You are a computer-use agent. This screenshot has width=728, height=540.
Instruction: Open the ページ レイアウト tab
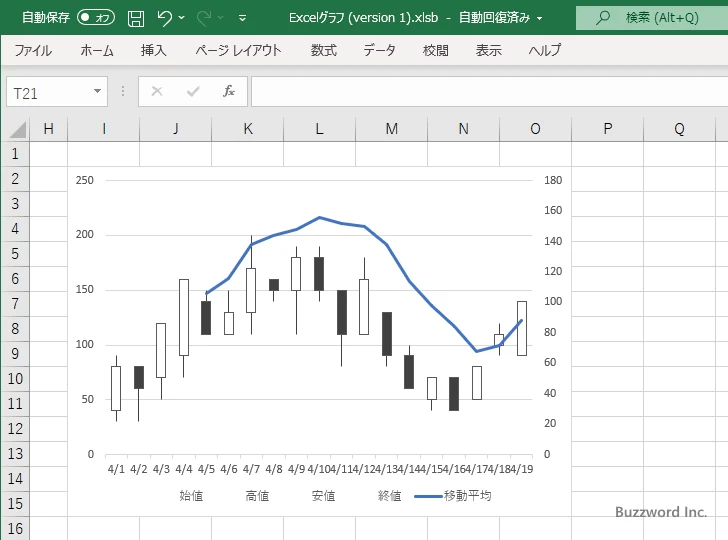tap(238, 50)
